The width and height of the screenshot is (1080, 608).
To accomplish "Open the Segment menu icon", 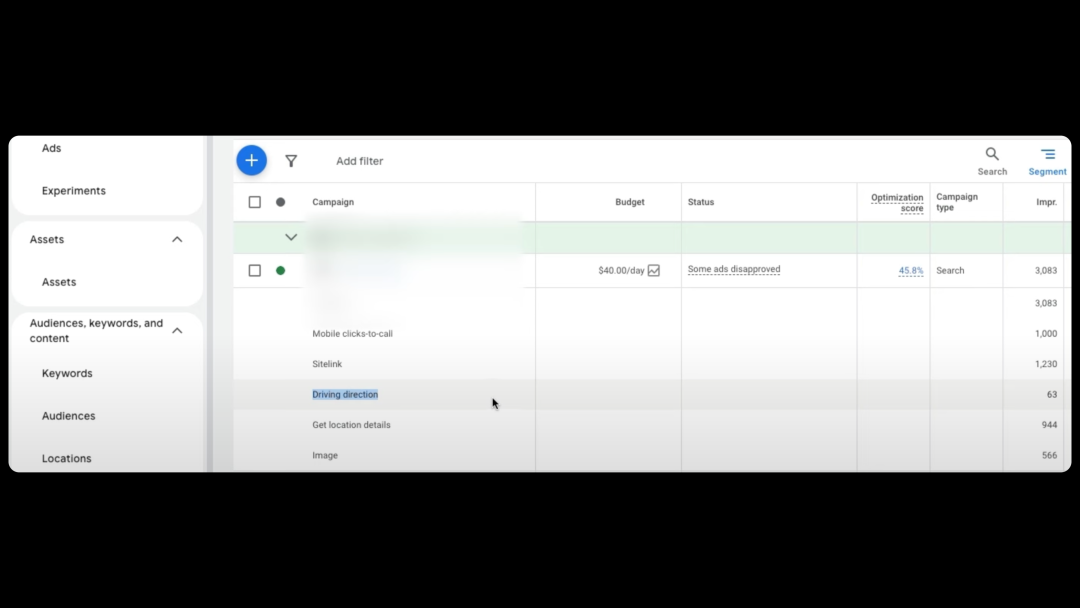I will 1048,154.
